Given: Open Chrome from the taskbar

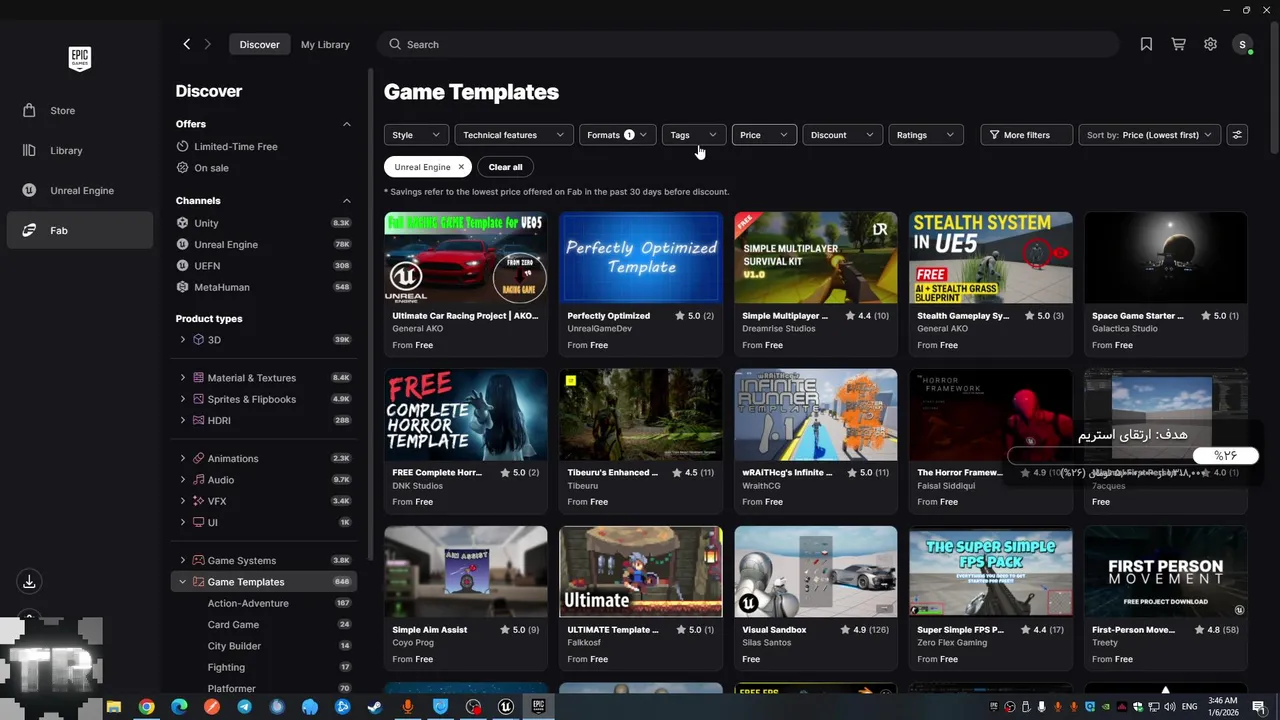Looking at the screenshot, I should [x=147, y=707].
